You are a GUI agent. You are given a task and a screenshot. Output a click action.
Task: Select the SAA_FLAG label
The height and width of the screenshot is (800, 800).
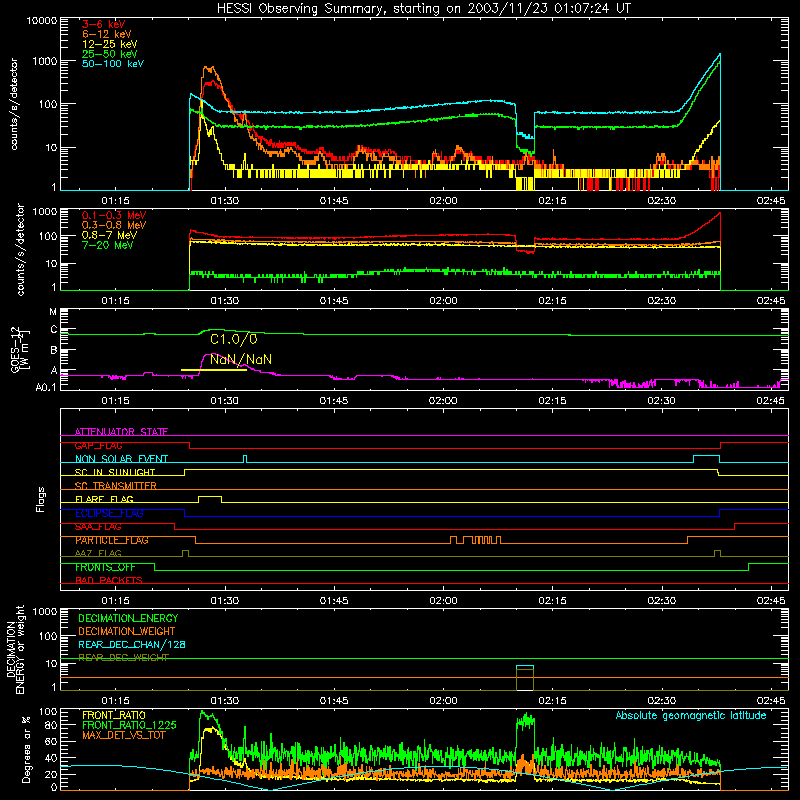[x=98, y=526]
